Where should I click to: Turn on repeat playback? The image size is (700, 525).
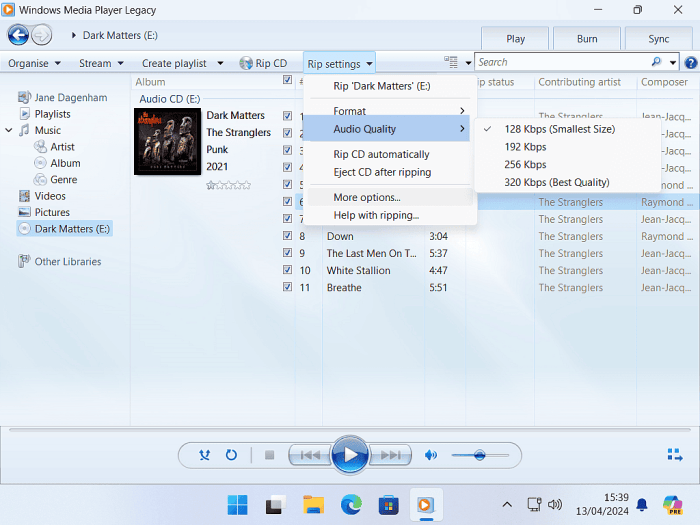(231, 455)
